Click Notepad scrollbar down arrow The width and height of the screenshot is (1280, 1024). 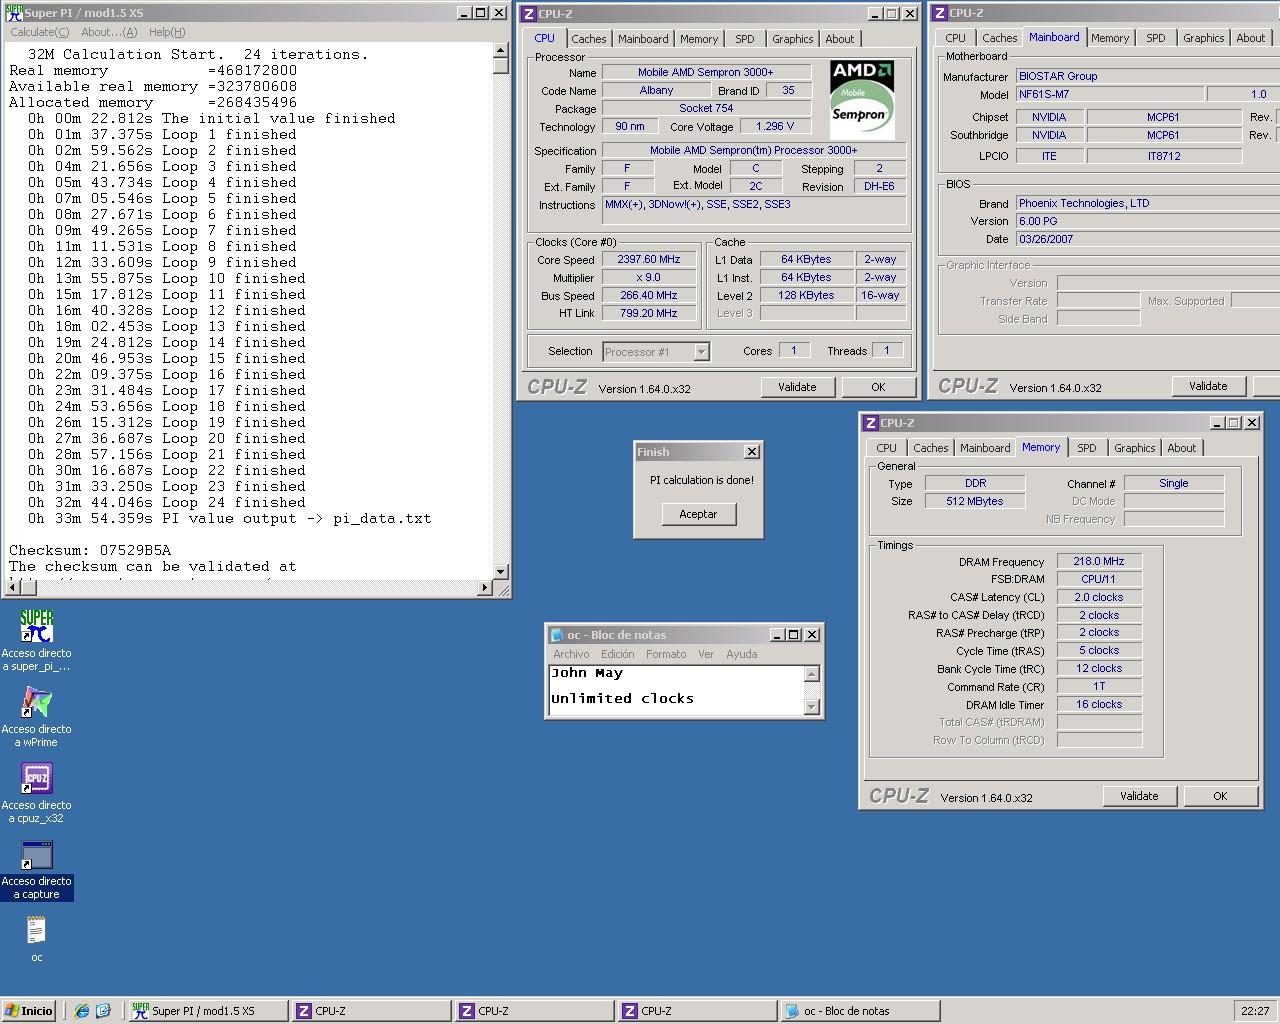pos(812,707)
